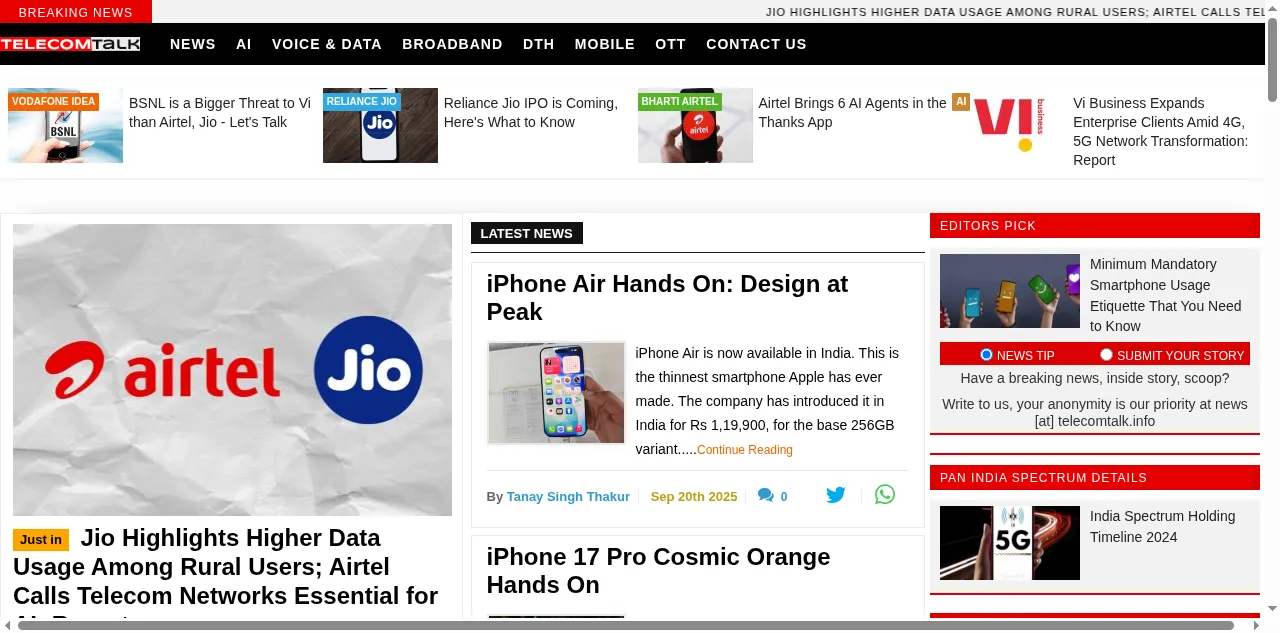Image resolution: width=1280 pixels, height=633 pixels.
Task: Click the scrollbar up arrow
Action: [x=1273, y=7]
